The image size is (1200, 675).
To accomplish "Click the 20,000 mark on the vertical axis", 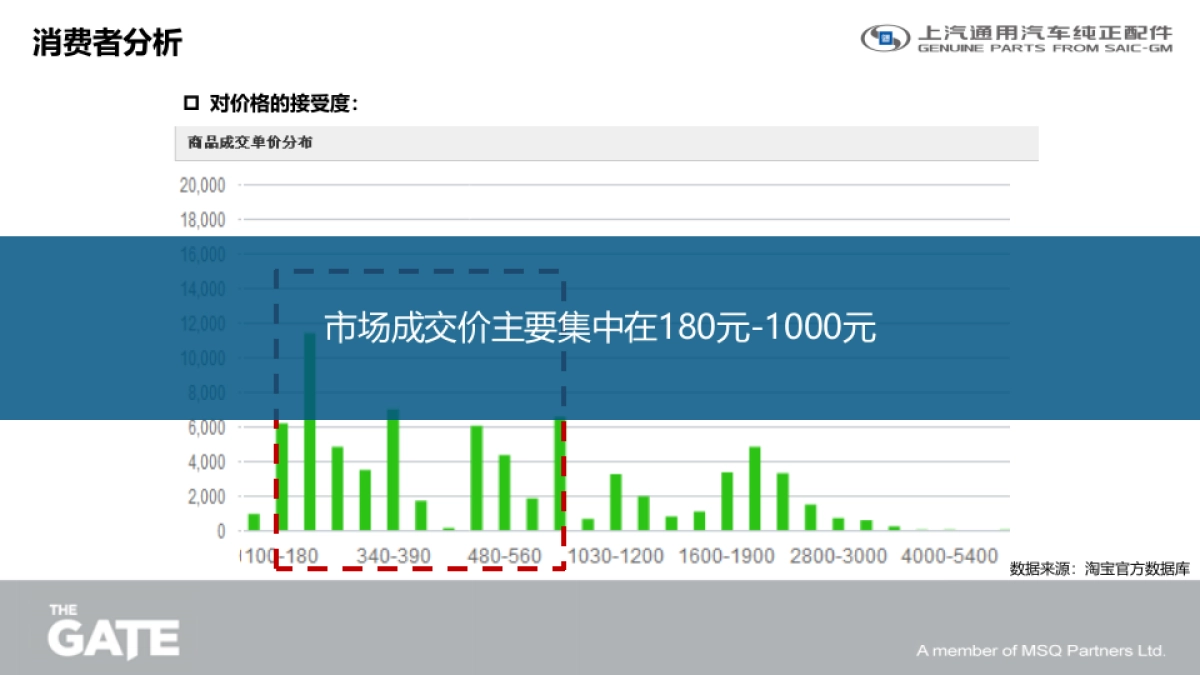I will (201, 184).
